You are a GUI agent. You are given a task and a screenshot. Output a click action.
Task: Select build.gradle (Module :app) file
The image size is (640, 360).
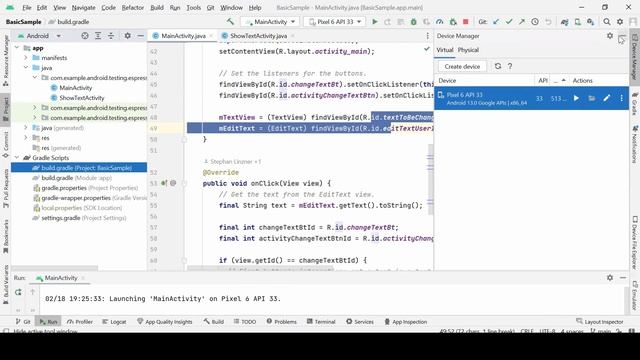coord(76,178)
